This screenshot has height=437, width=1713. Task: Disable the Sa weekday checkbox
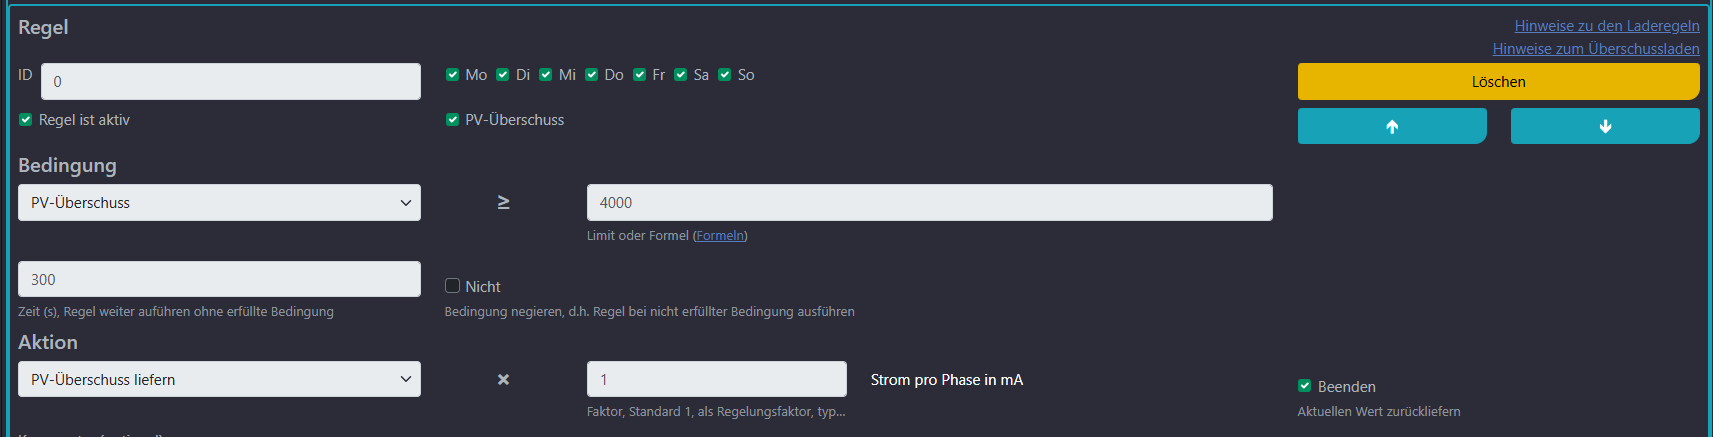point(681,75)
